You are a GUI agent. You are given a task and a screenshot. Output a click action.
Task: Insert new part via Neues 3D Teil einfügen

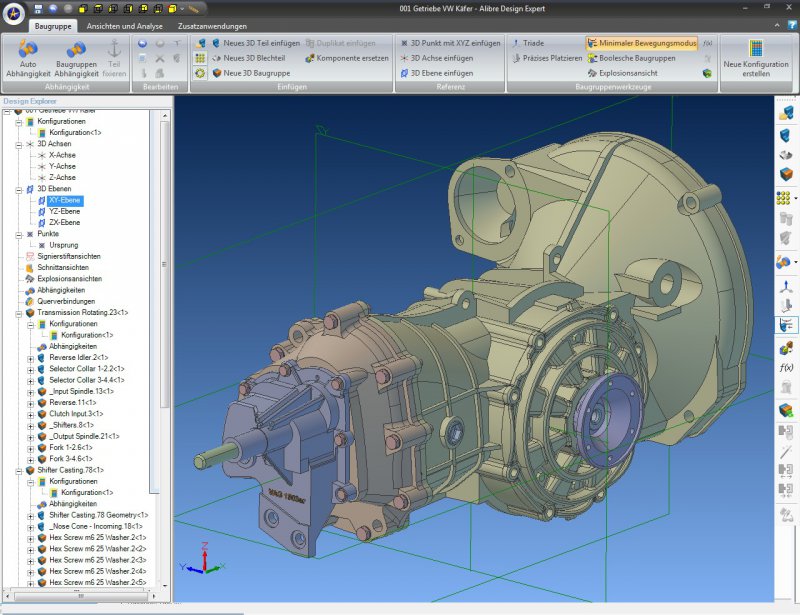256,43
